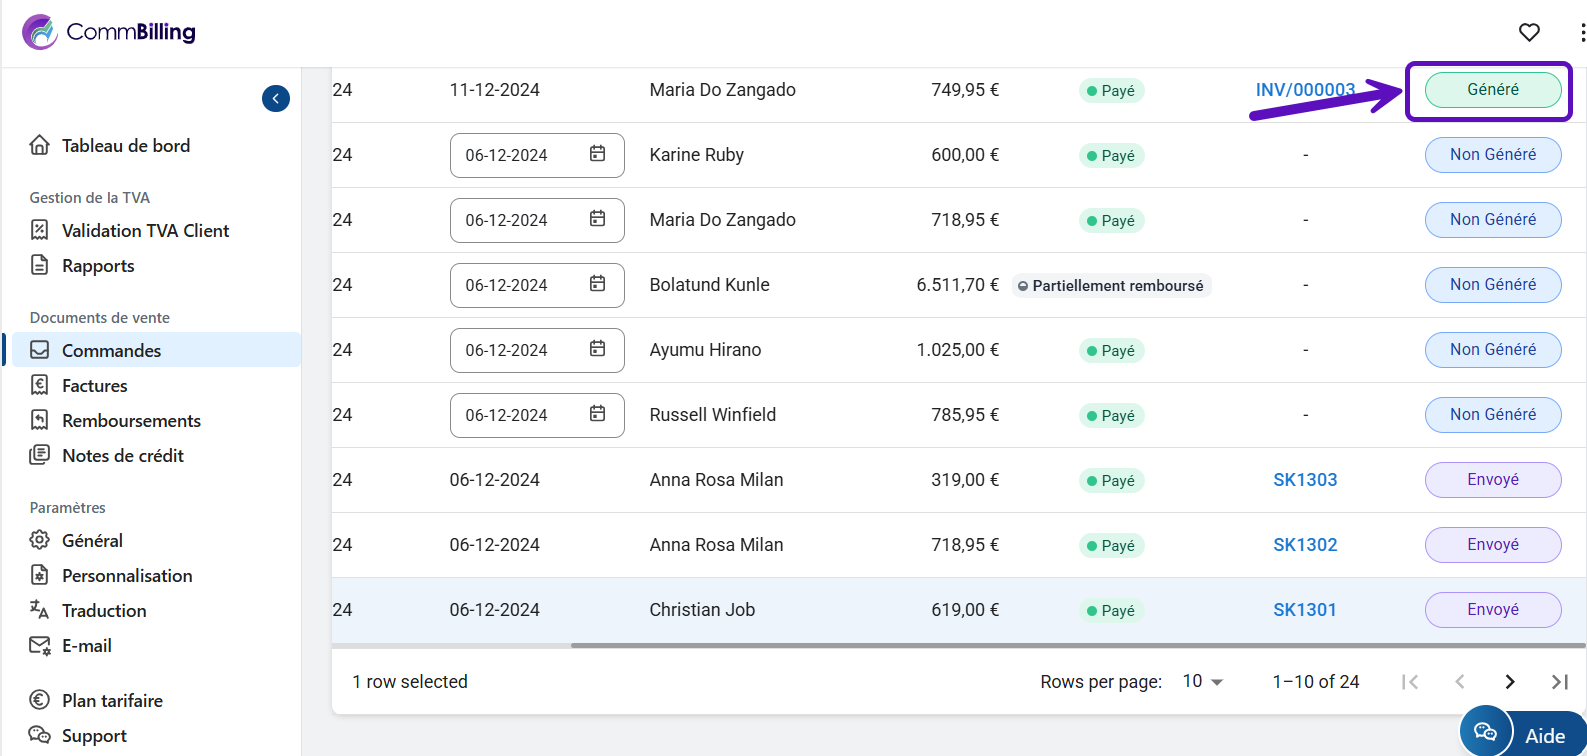Open the Rows per page dropdown
This screenshot has height=756, width=1587.
(1203, 681)
